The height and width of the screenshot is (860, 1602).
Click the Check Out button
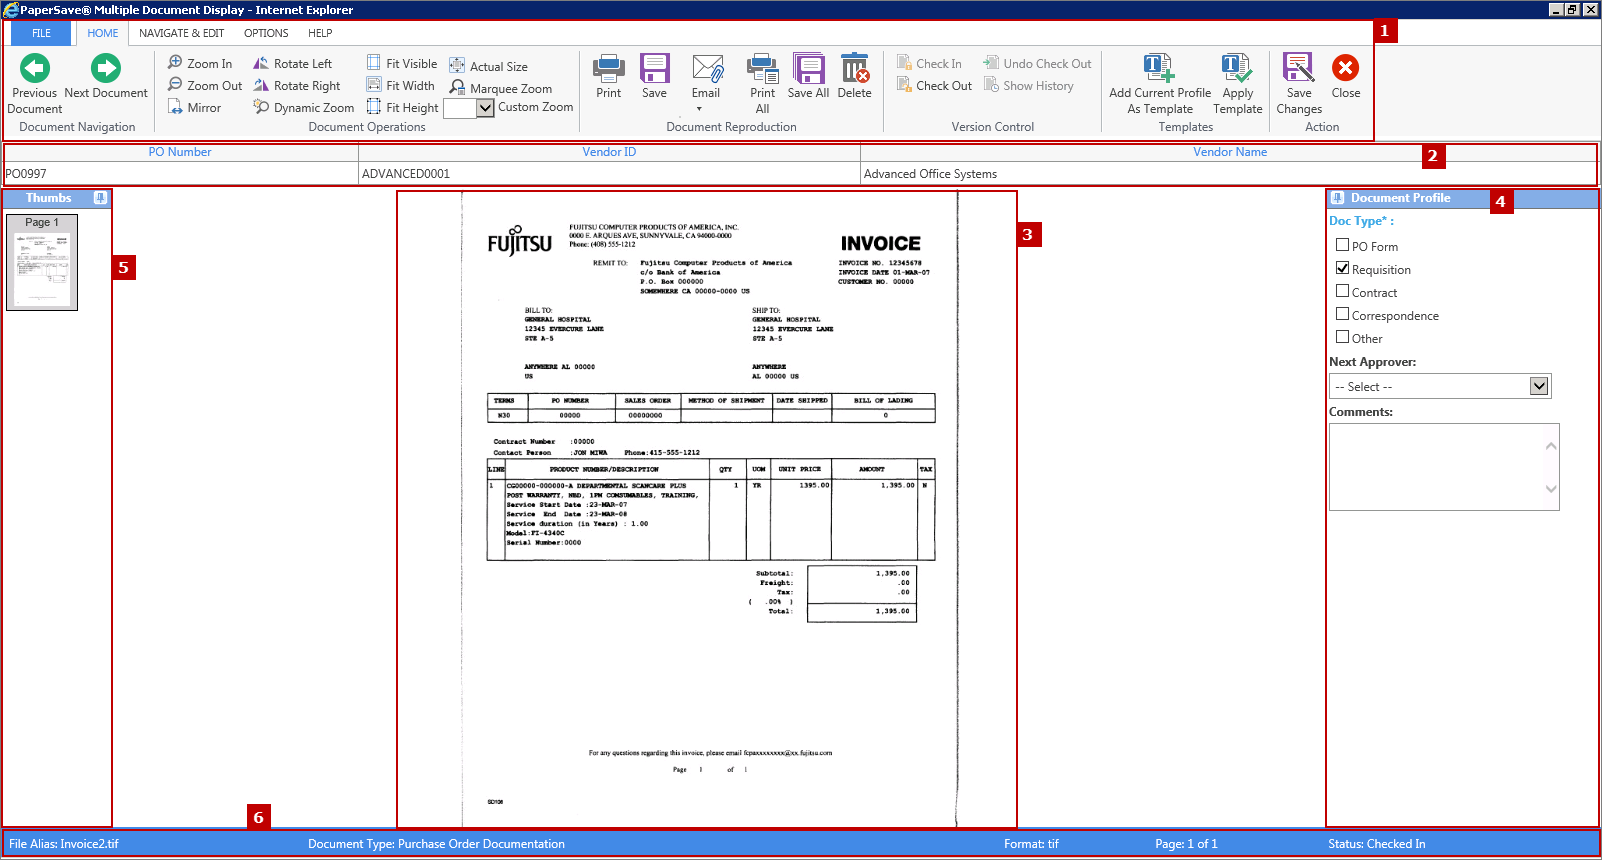pyautogui.click(x=934, y=85)
